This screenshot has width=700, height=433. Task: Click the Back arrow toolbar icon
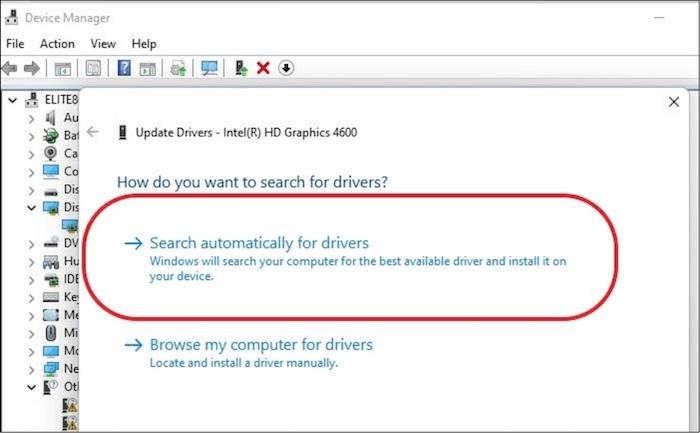click(9, 68)
